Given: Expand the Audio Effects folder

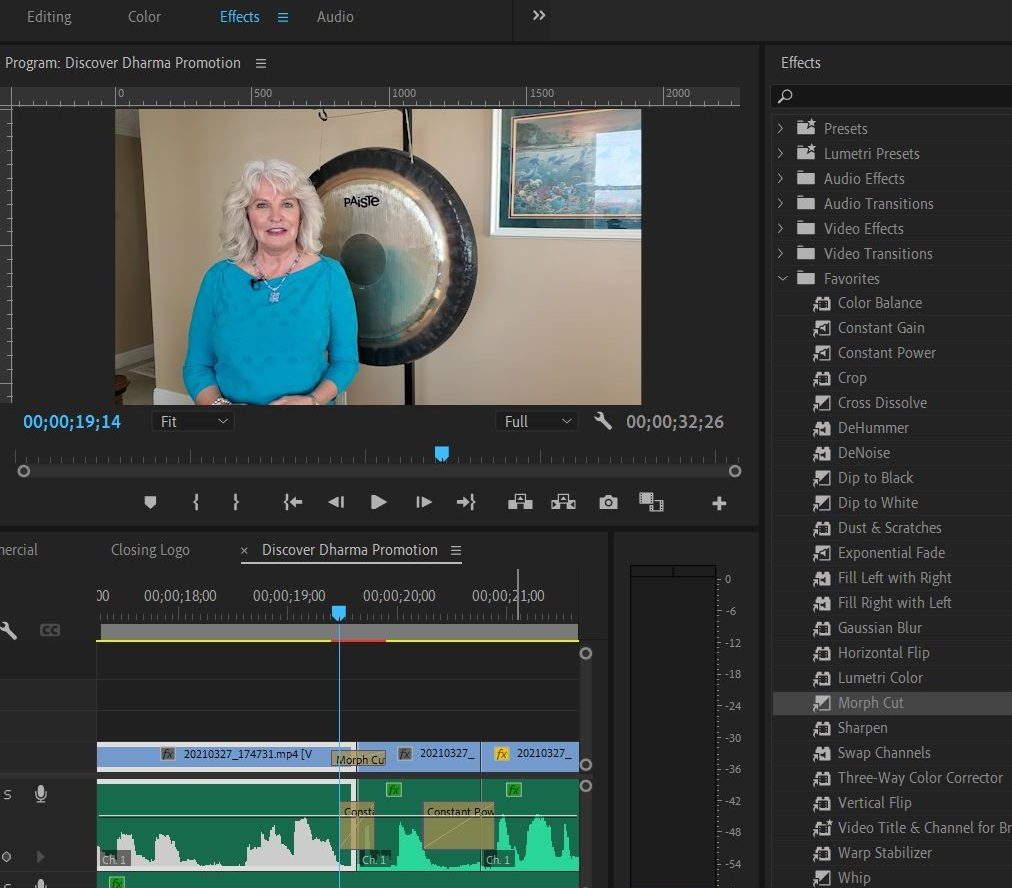Looking at the screenshot, I should tap(780, 178).
